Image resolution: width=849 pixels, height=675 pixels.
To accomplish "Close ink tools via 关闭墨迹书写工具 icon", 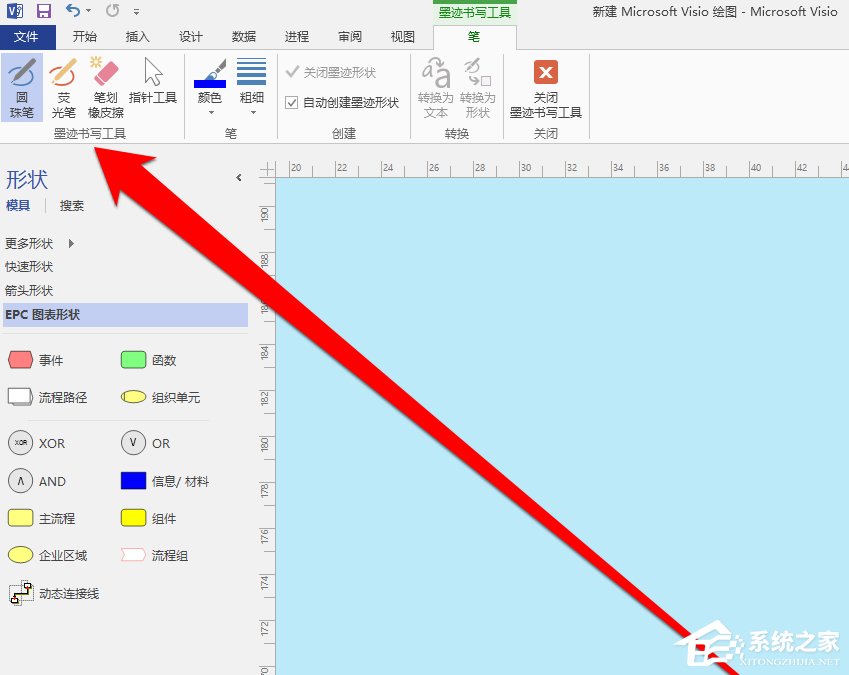I will (545, 85).
